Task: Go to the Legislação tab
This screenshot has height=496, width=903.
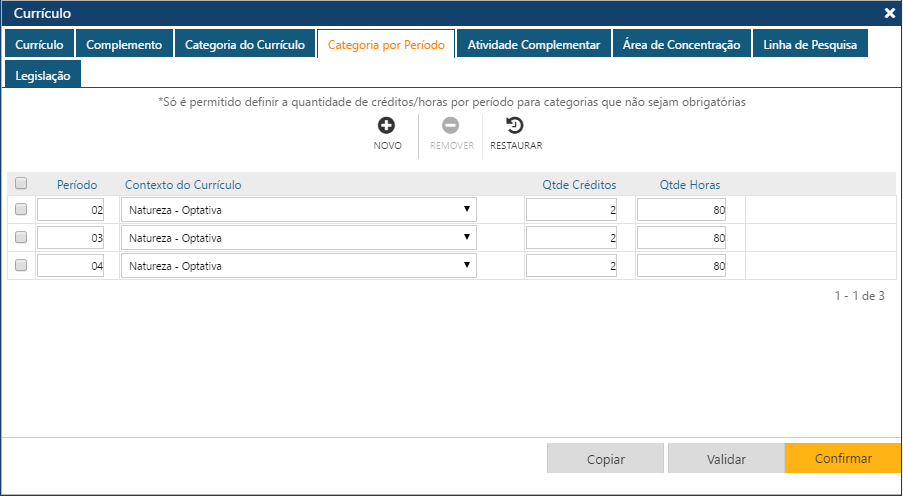Action: click(43, 76)
